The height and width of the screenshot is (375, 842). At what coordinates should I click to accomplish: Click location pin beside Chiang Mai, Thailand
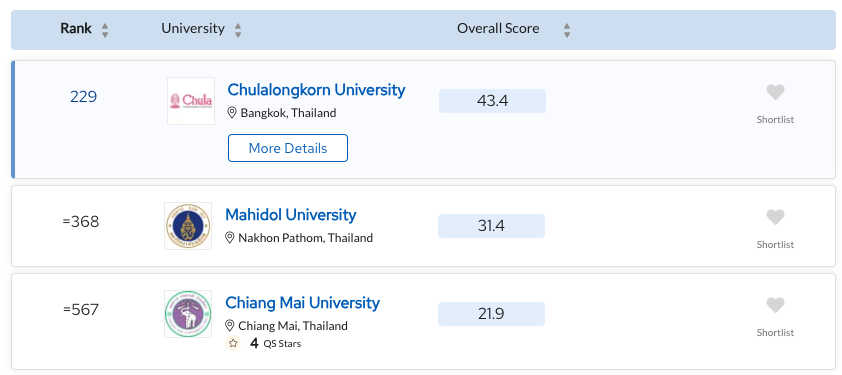pyautogui.click(x=229, y=326)
